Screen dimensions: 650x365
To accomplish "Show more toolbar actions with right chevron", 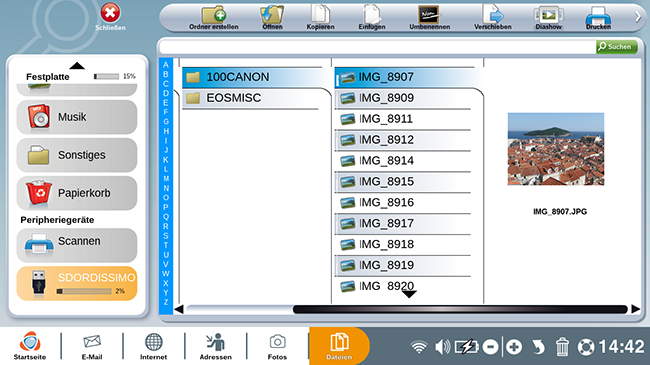I will pyautogui.click(x=638, y=17).
